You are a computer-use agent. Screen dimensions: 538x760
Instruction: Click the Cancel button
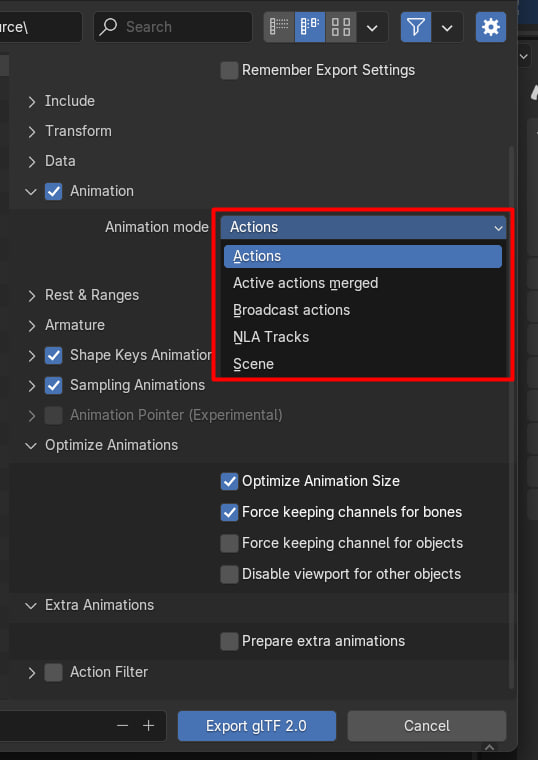tap(427, 726)
